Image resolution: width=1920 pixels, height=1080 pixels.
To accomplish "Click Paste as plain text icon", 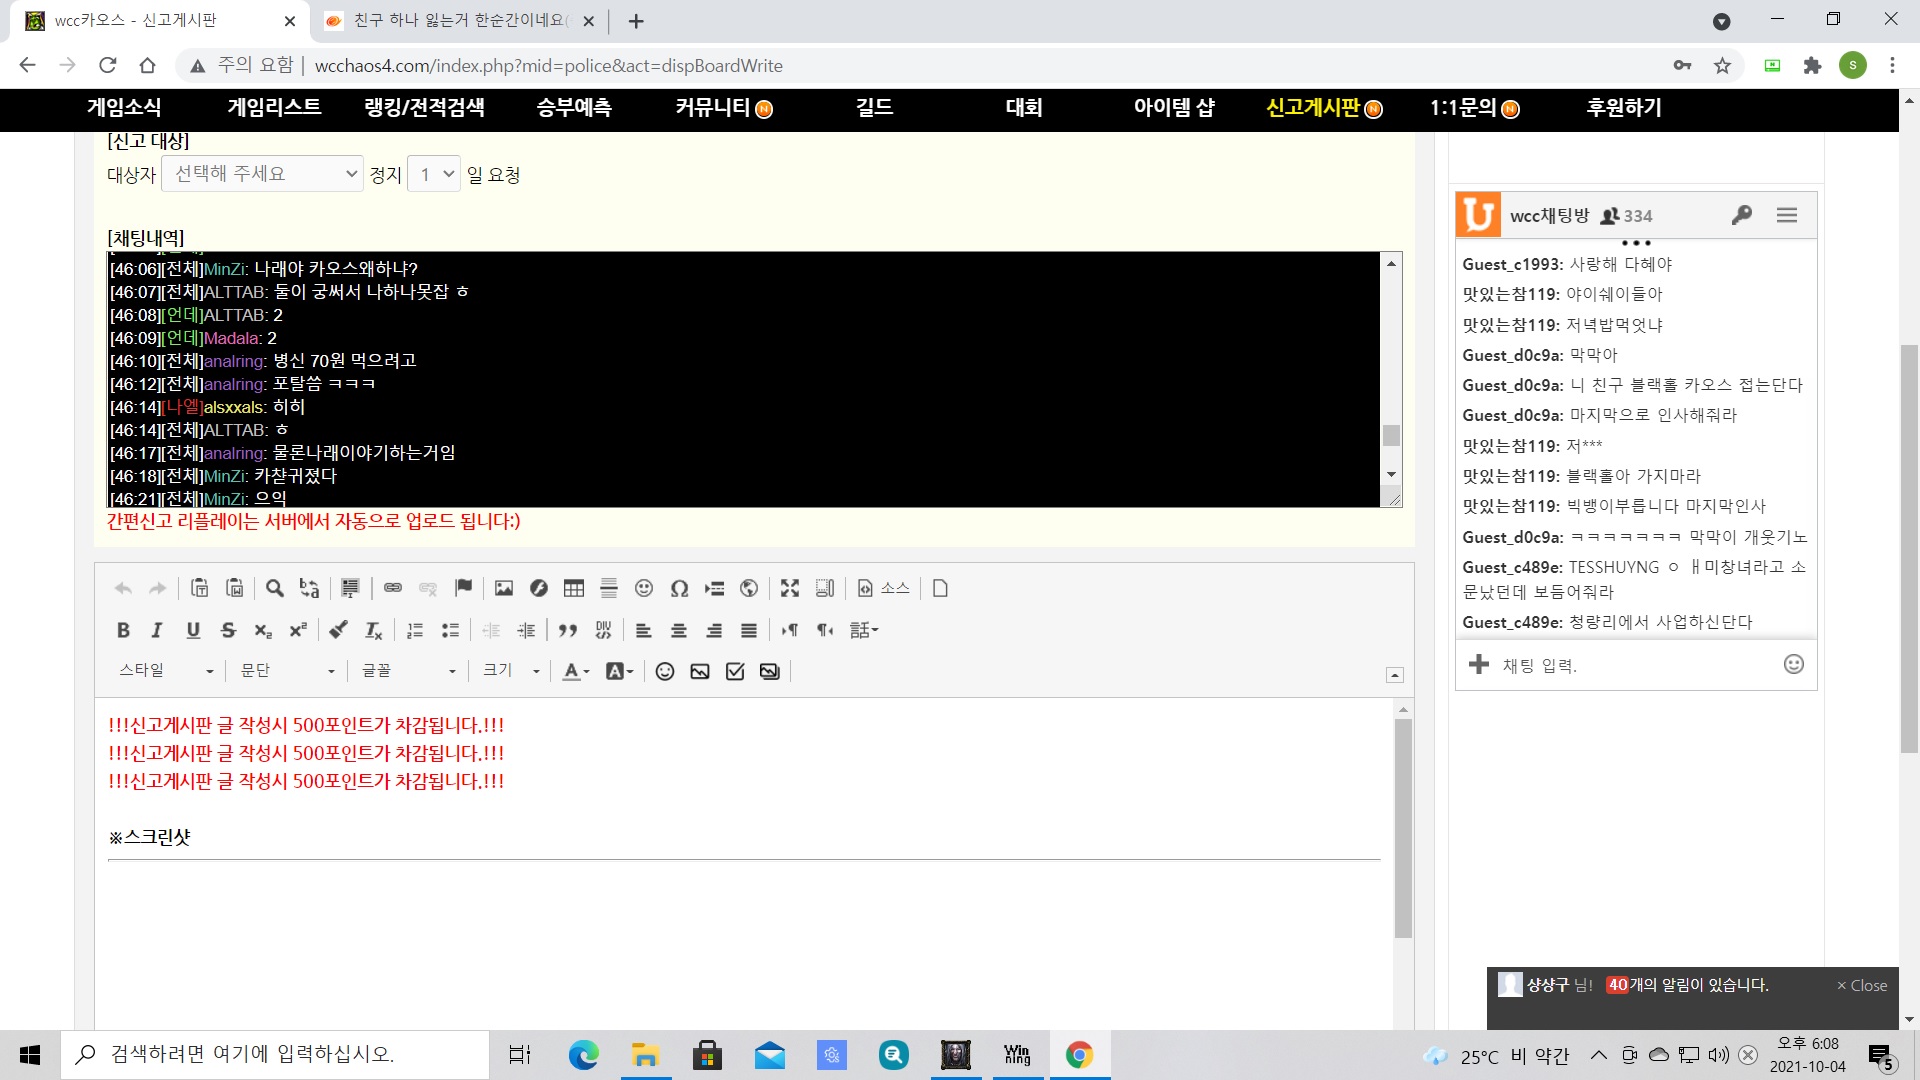I will (x=200, y=588).
